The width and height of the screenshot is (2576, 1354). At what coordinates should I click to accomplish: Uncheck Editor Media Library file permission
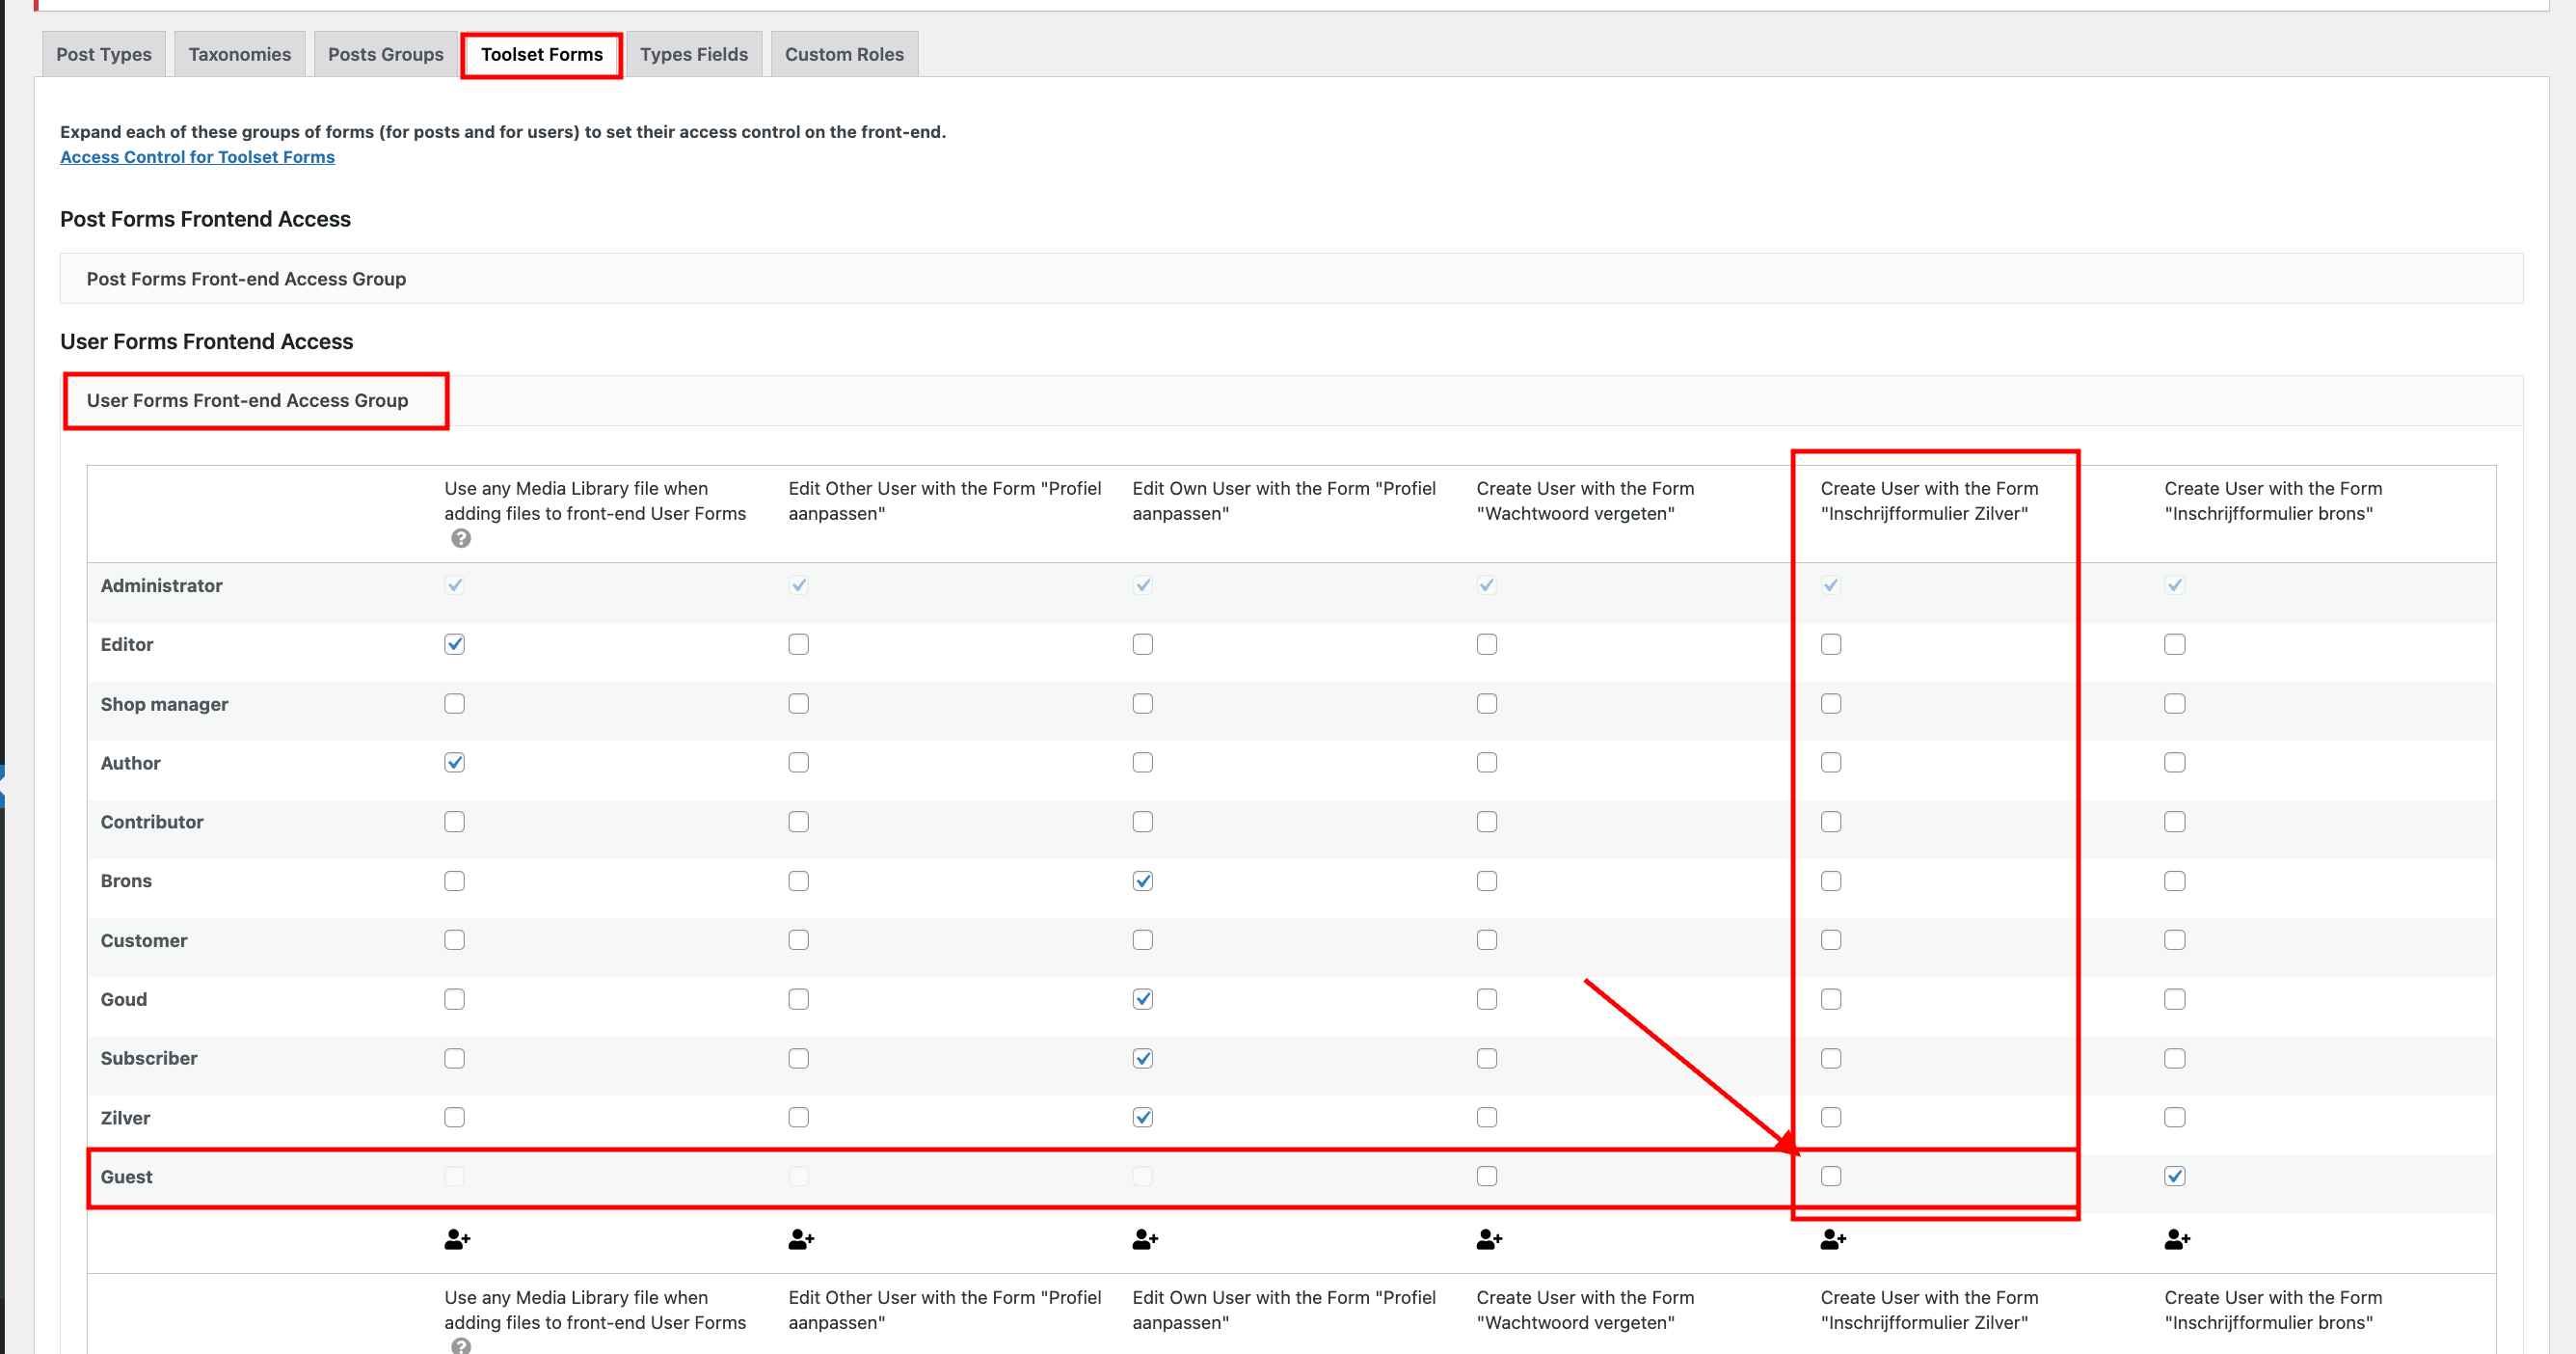pos(455,644)
